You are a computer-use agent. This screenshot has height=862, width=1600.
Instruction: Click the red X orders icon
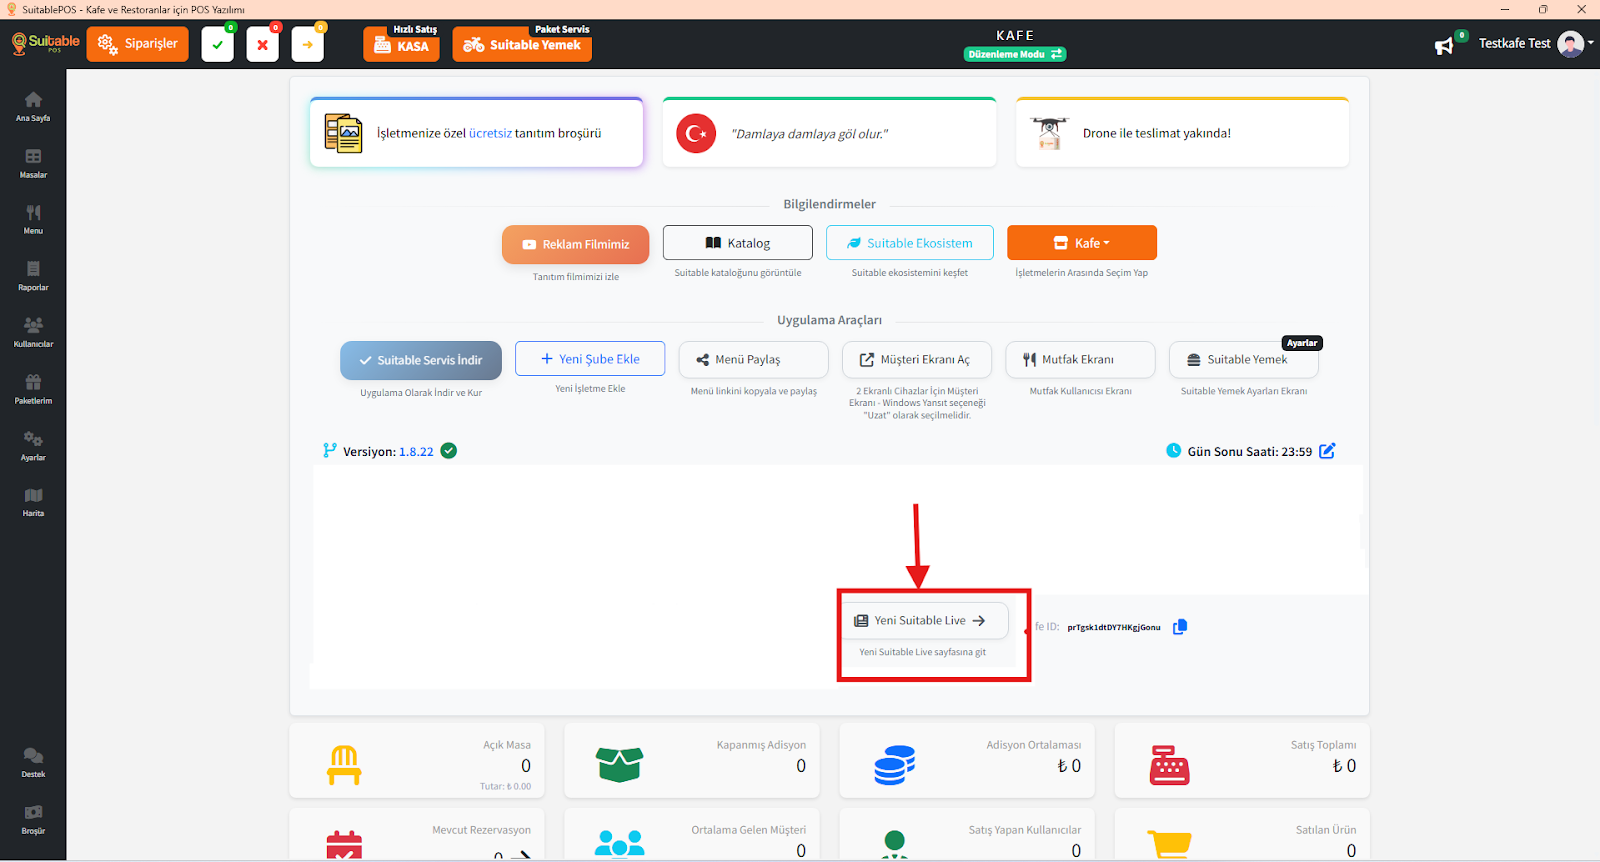click(262, 44)
